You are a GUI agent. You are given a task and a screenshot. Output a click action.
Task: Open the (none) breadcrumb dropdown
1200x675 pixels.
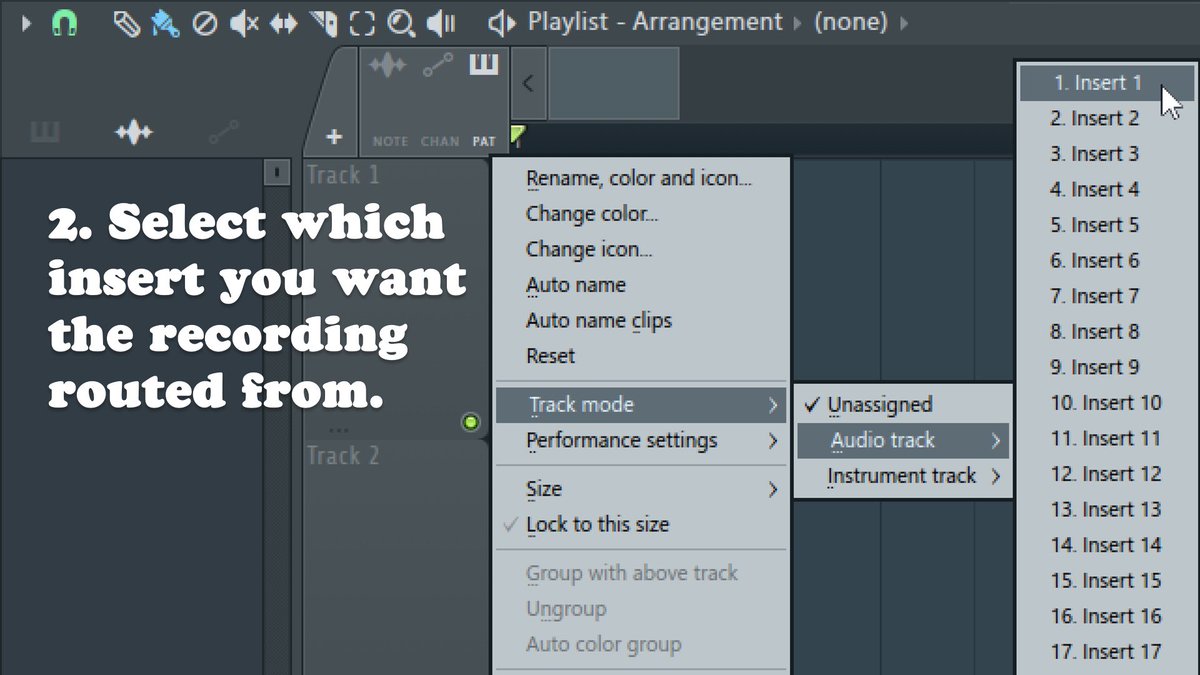[x=905, y=22]
